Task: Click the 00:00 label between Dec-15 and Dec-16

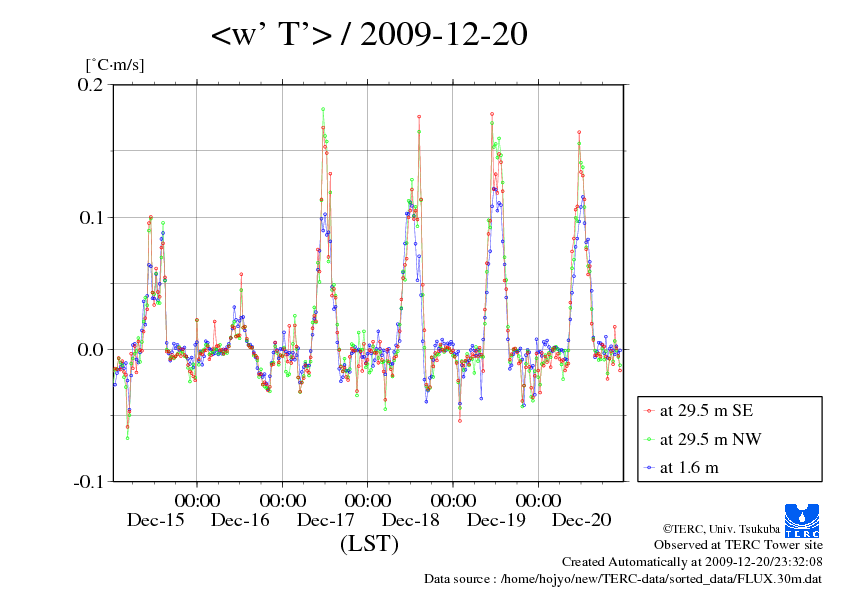Action: coord(197,500)
